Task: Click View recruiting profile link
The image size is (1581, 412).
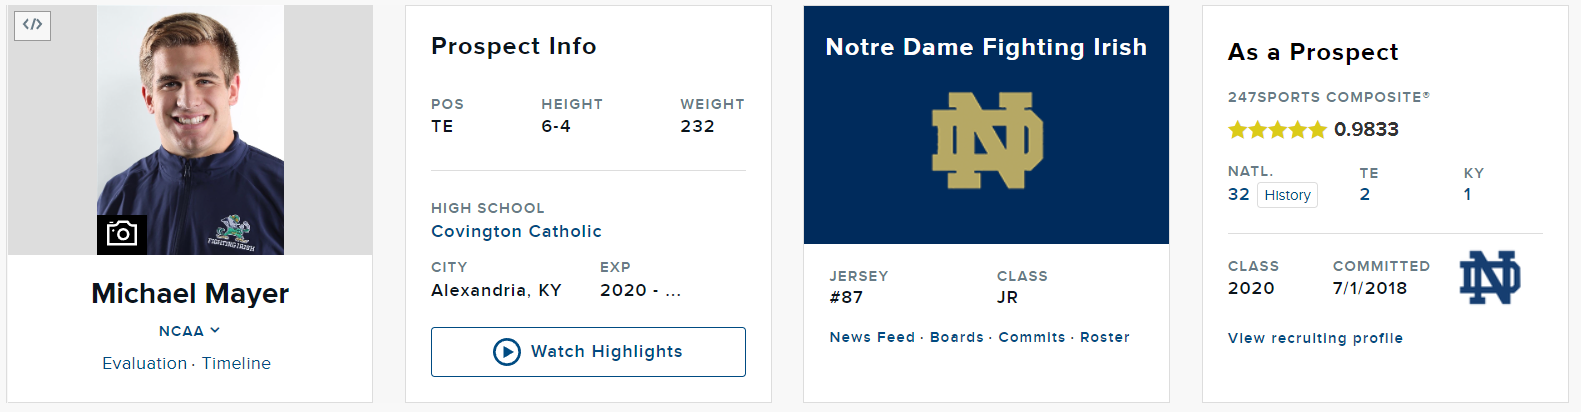Action: point(1315,338)
